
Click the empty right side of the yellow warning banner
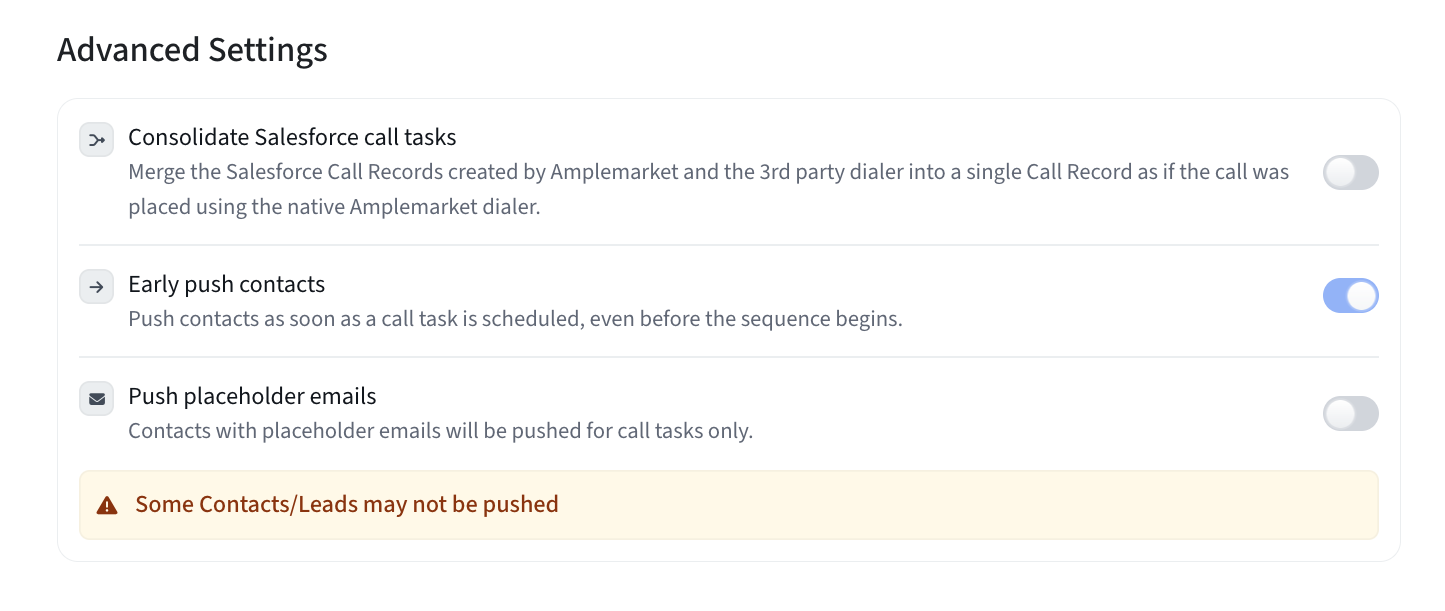(1100, 505)
